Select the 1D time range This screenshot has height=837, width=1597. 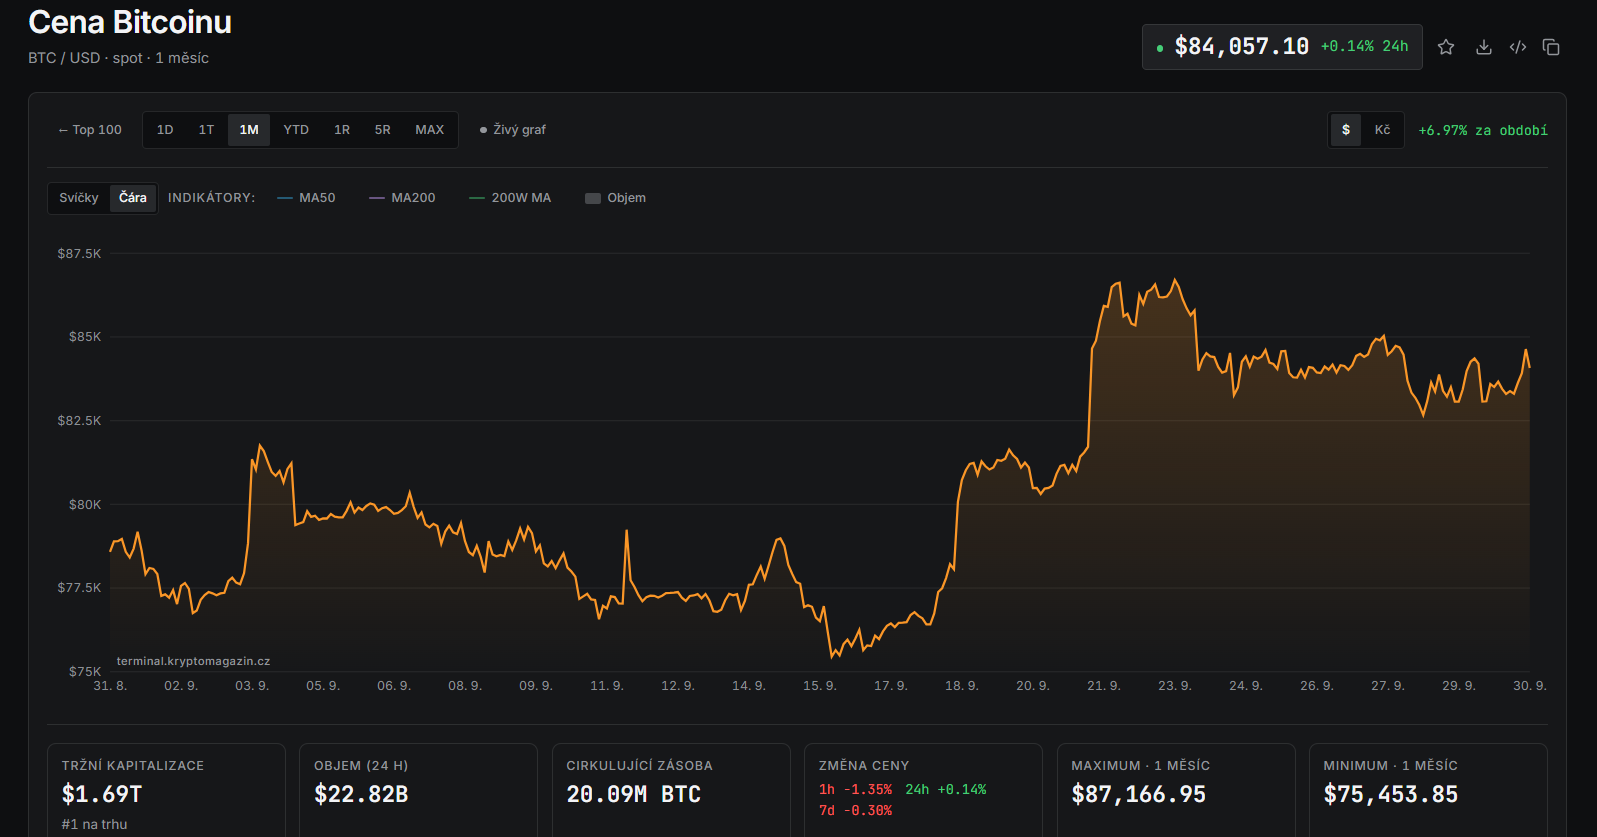coord(165,130)
